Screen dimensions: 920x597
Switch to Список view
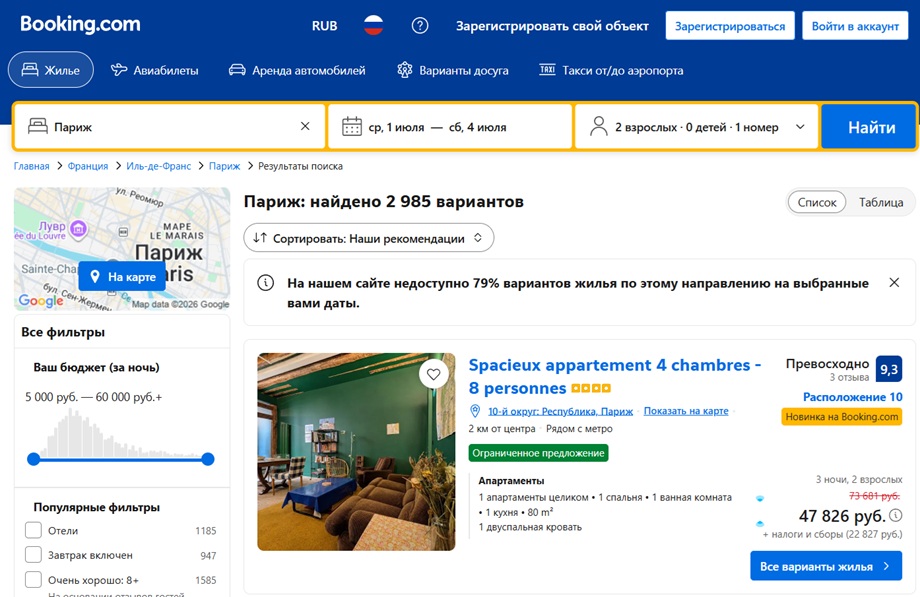[817, 202]
